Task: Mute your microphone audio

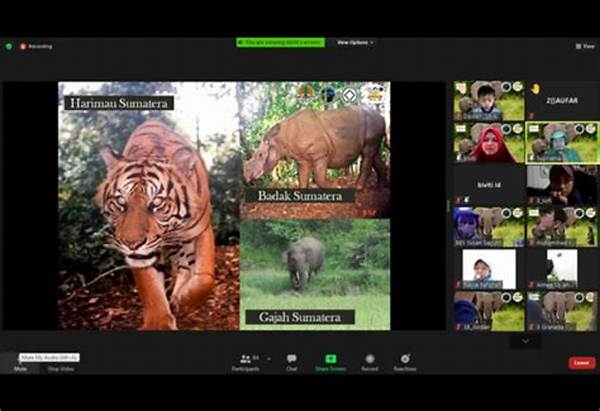Action: pyautogui.click(x=20, y=364)
